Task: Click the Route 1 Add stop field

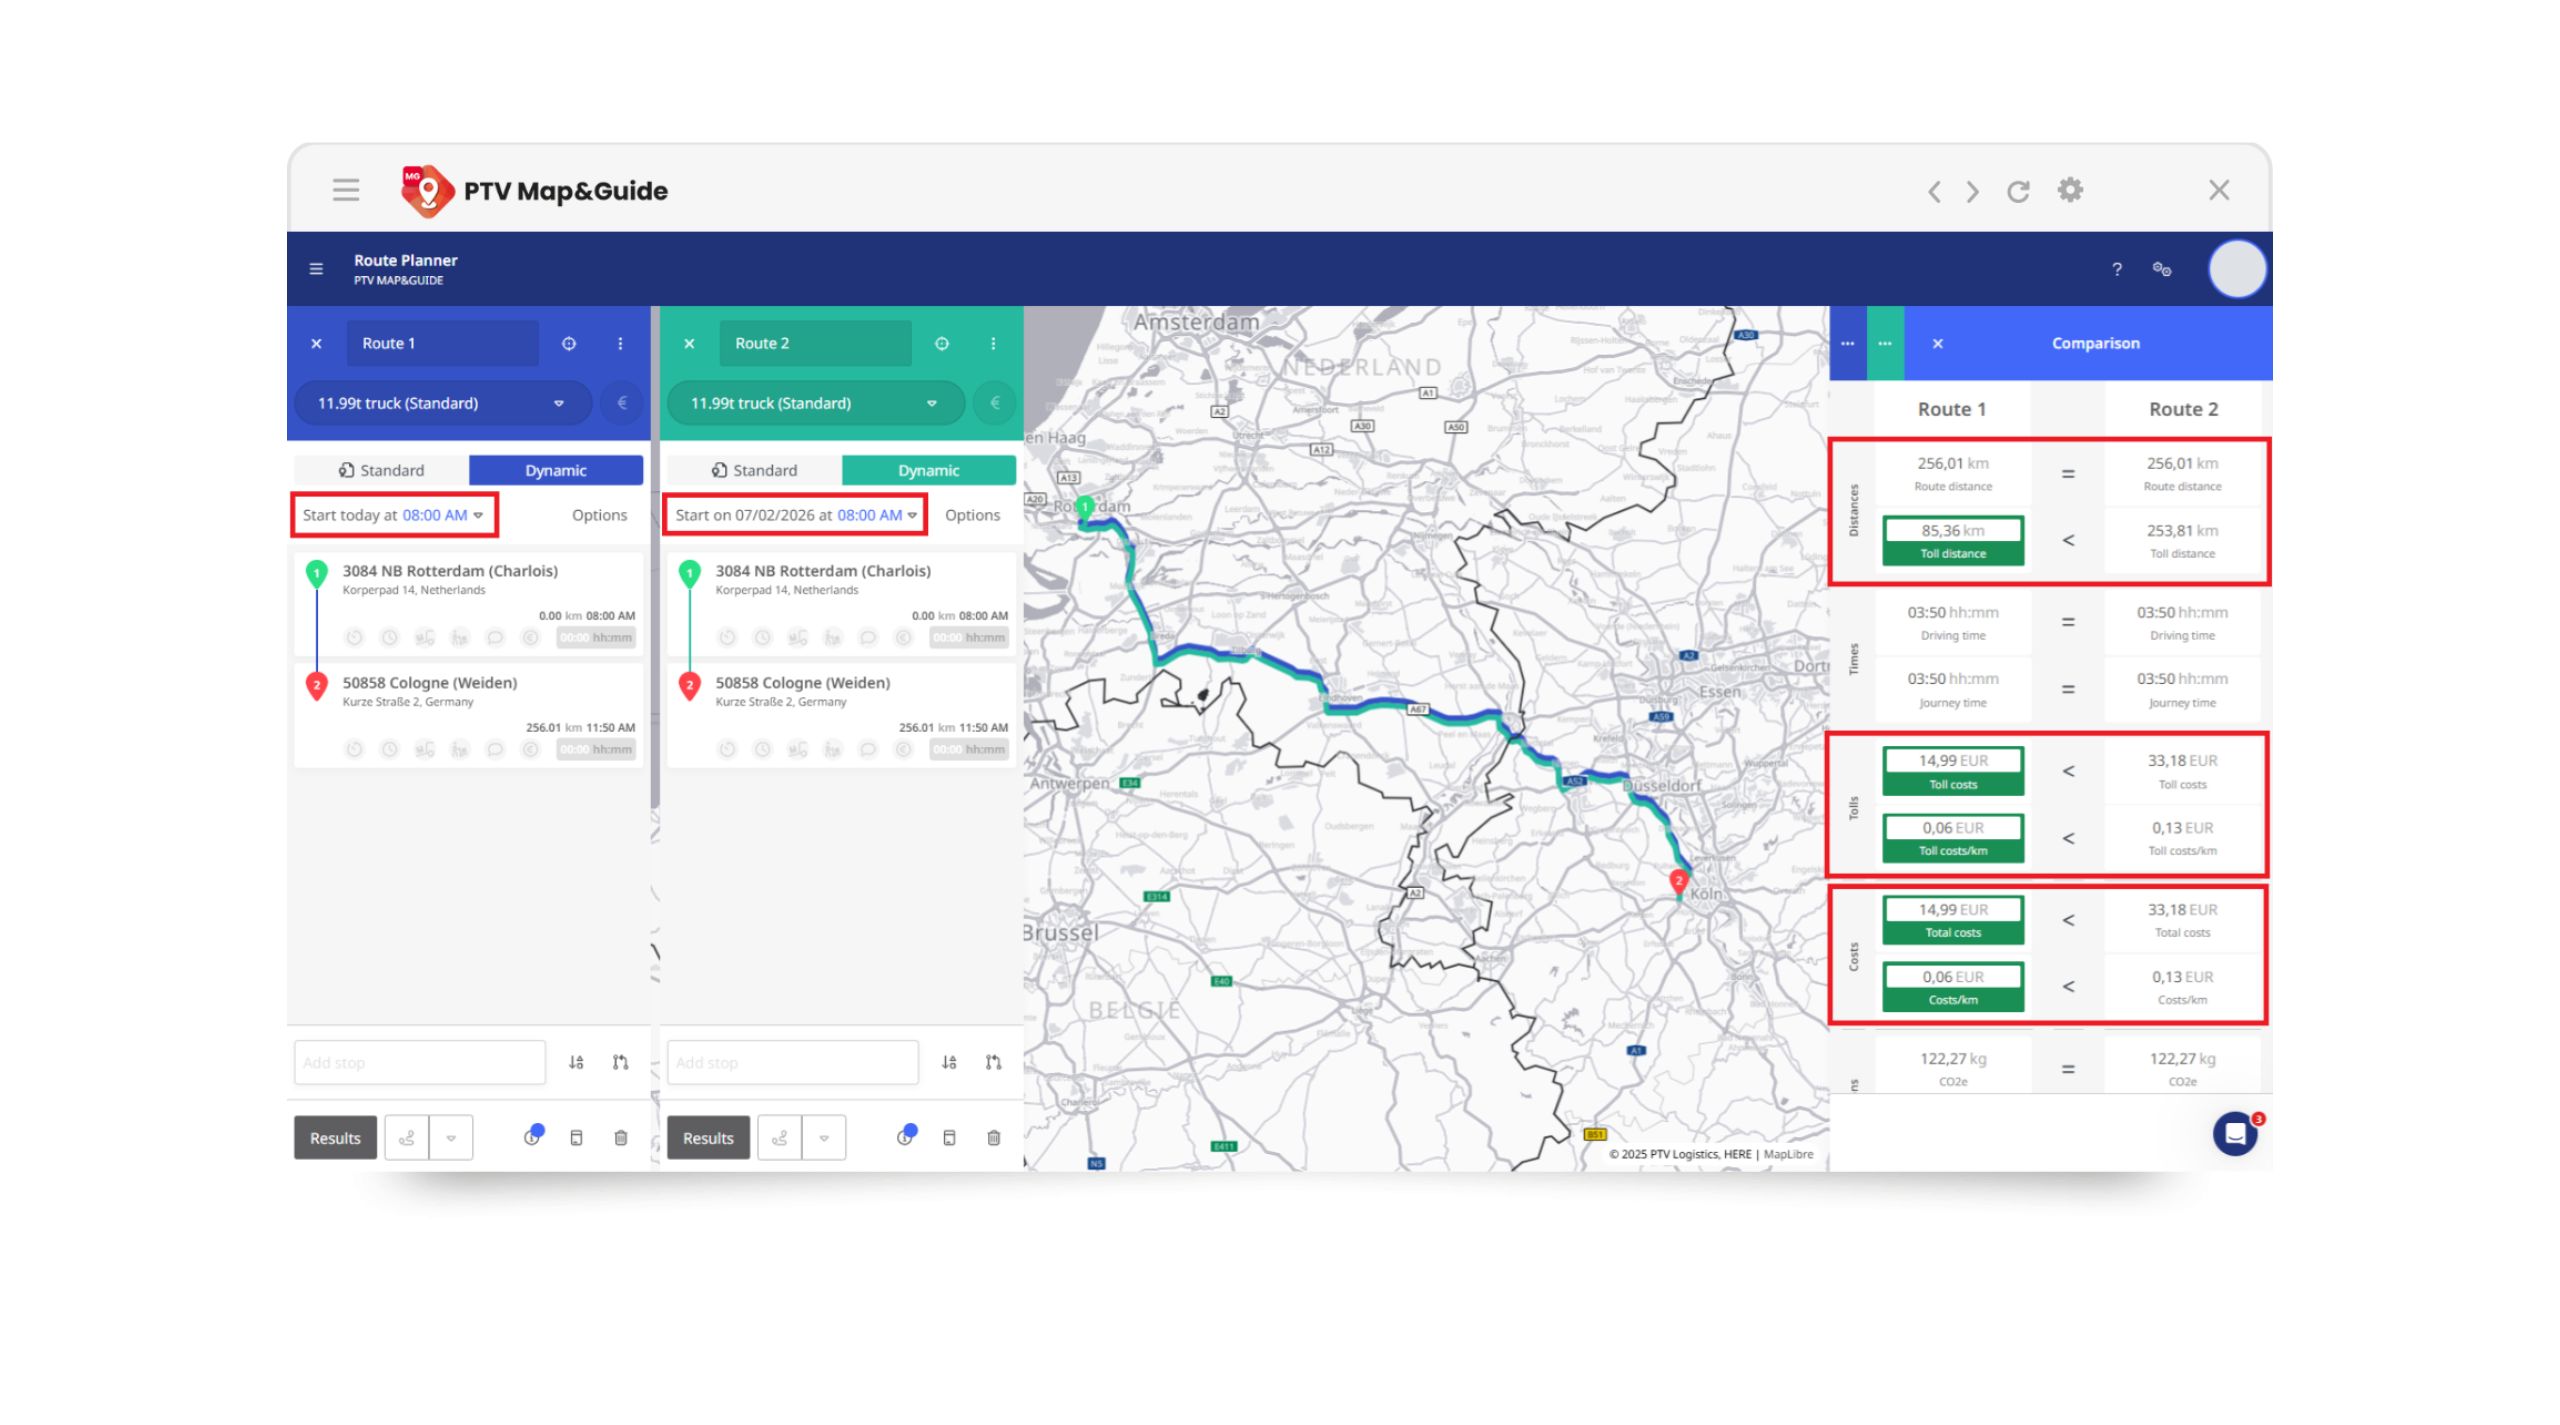Action: (420, 1062)
